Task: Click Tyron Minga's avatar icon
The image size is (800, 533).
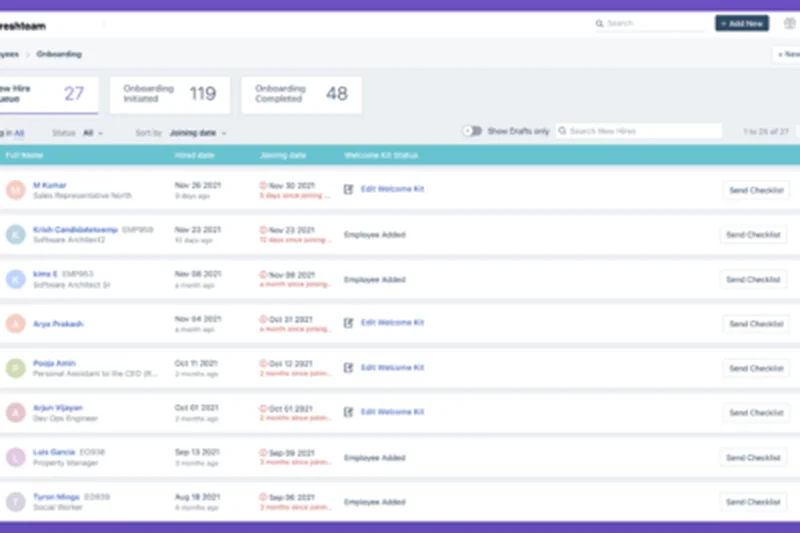Action: pos(16,502)
